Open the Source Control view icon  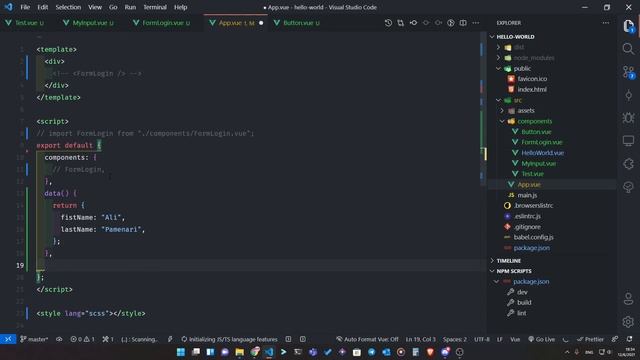click(629, 72)
